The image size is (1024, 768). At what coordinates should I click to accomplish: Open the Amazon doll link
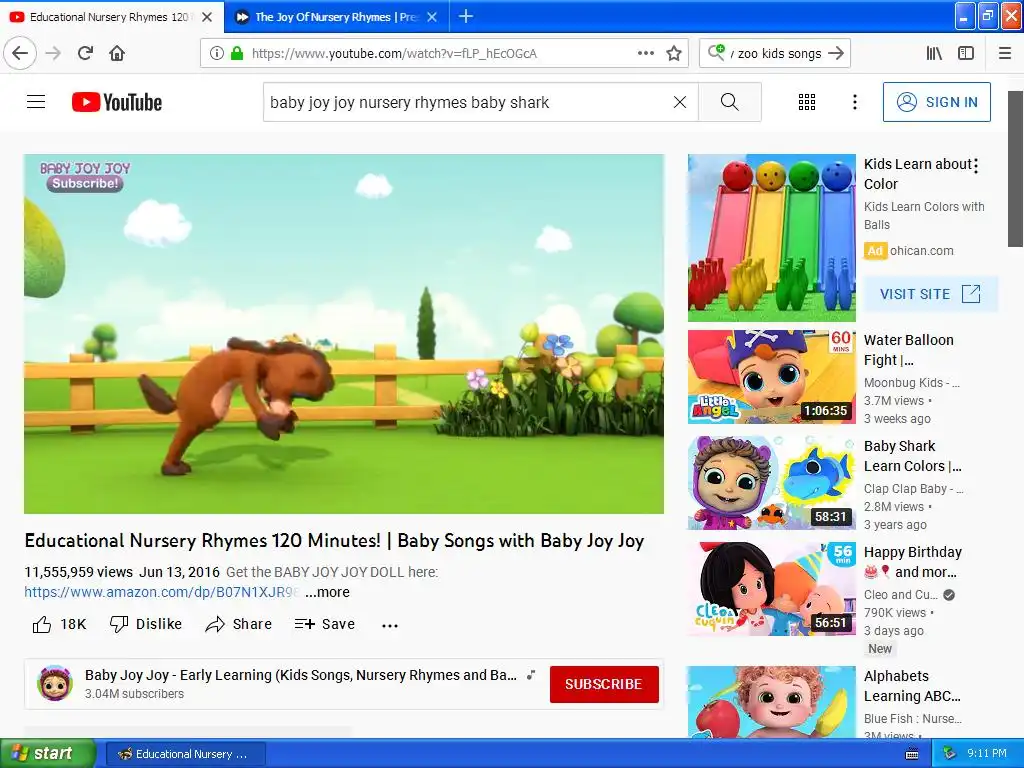coord(162,592)
